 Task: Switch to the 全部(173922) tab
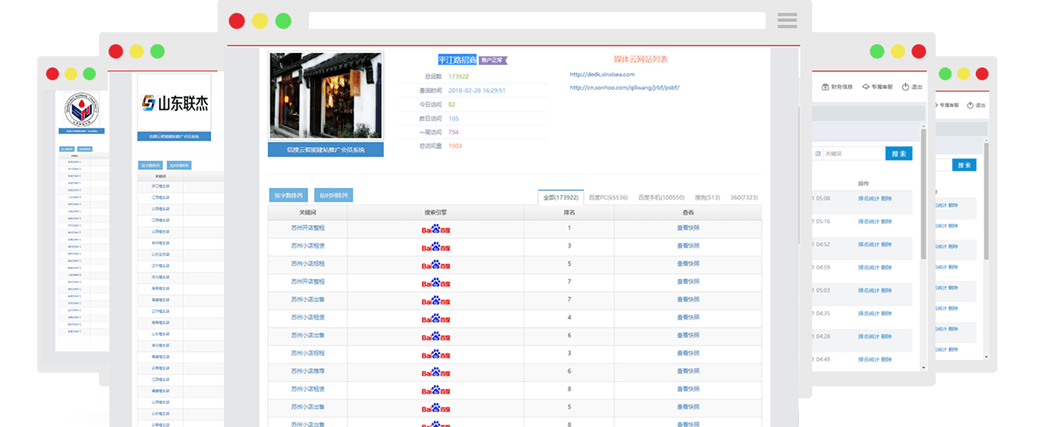pos(561,198)
